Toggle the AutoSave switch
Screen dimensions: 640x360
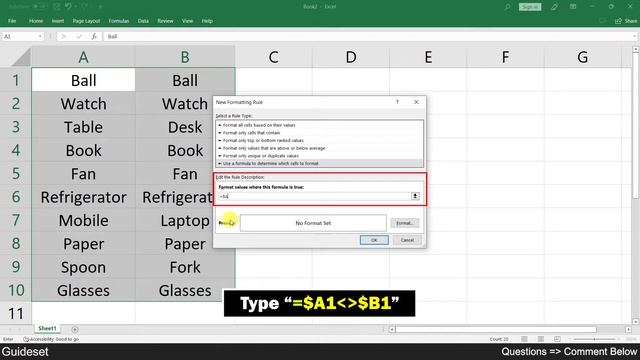pyautogui.click(x=40, y=7)
